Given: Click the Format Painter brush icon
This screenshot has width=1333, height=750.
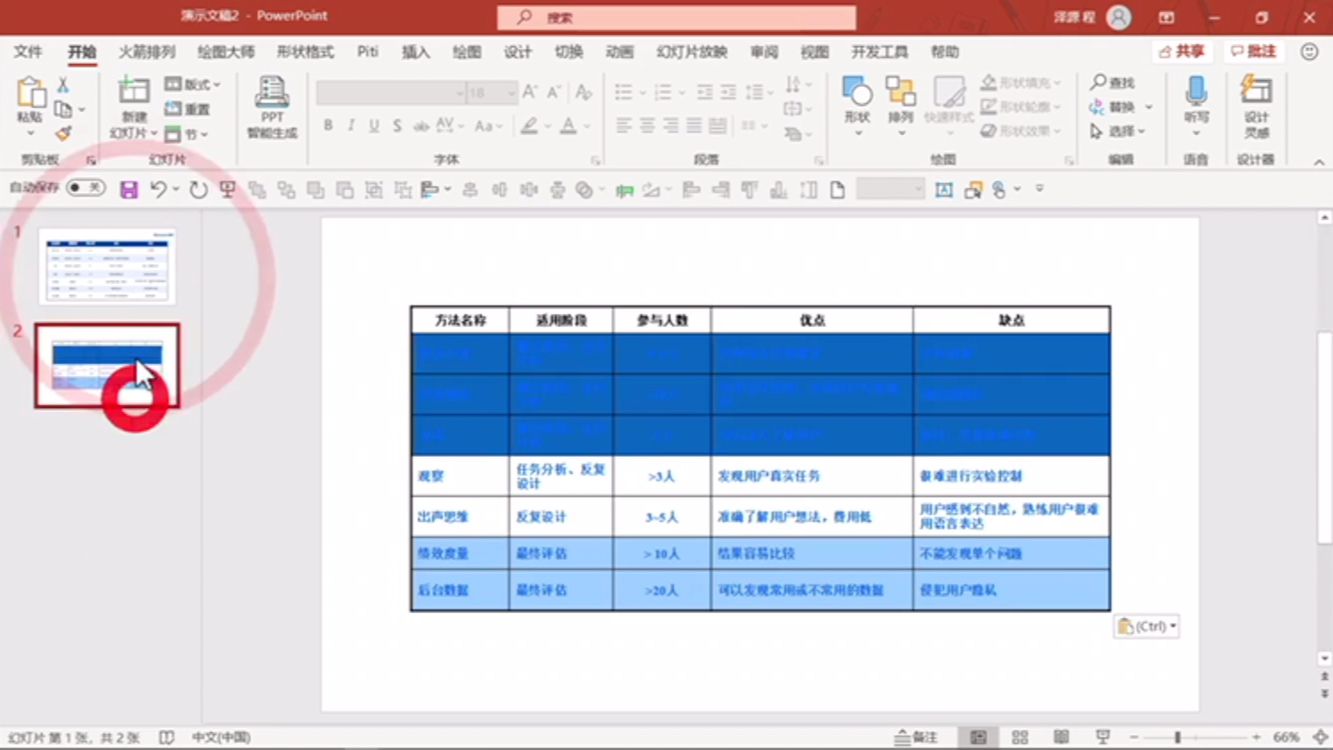Looking at the screenshot, I should click(x=63, y=132).
